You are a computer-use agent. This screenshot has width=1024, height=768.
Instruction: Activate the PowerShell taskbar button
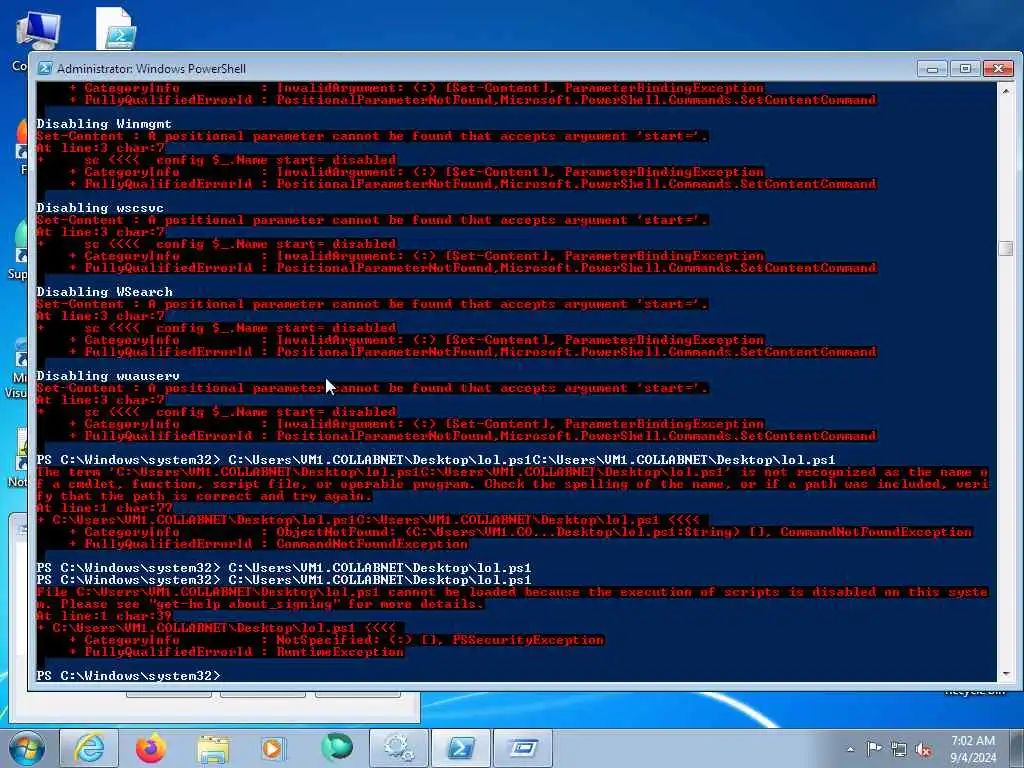[460, 748]
